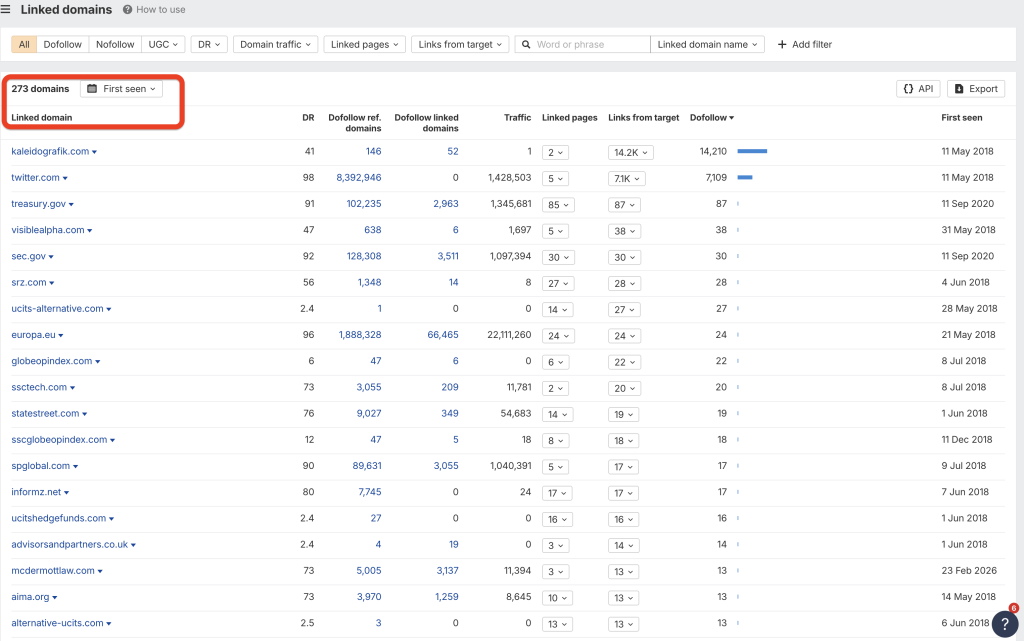Click the 273 domains count text

pos(40,89)
